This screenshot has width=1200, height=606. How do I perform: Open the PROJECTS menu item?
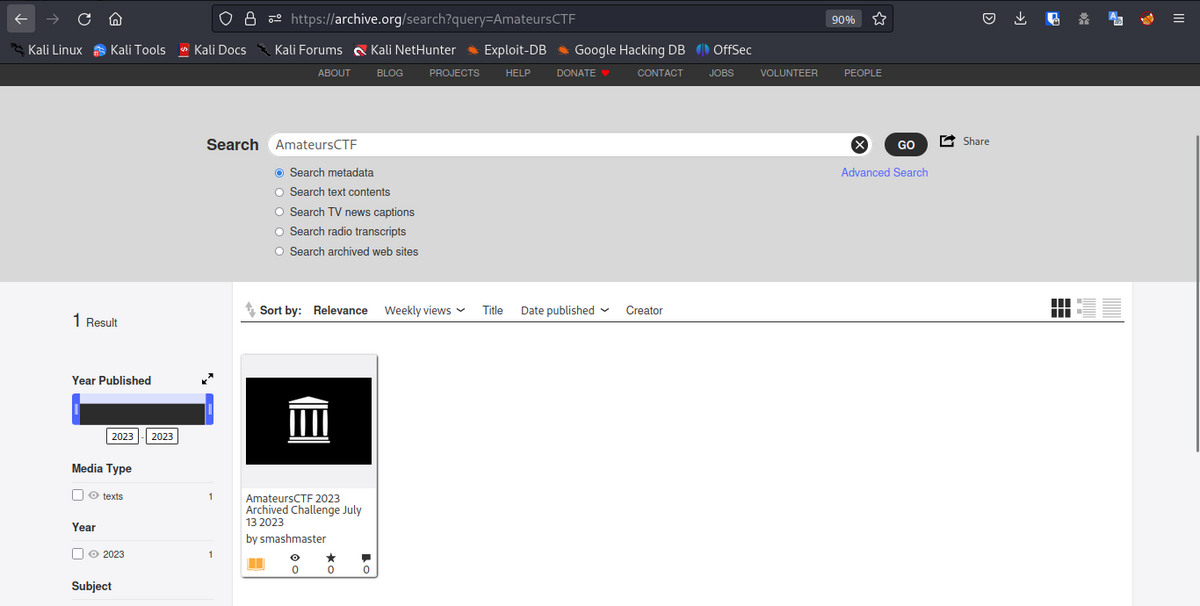coord(454,73)
